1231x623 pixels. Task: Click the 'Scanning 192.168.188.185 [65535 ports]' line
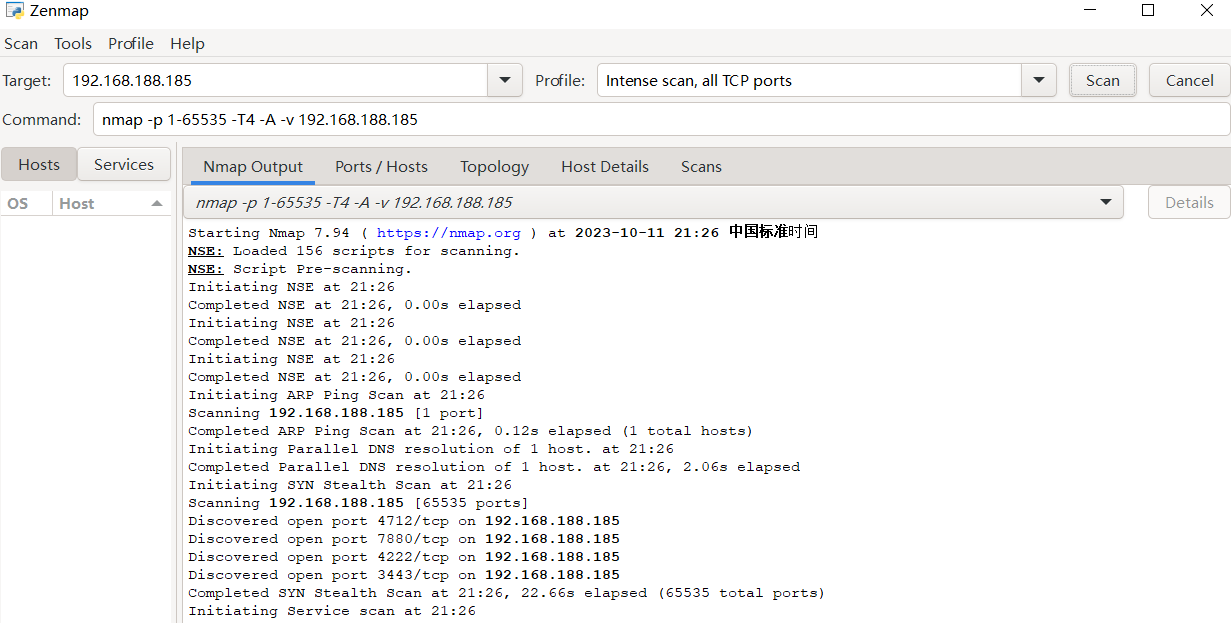[x=358, y=503]
